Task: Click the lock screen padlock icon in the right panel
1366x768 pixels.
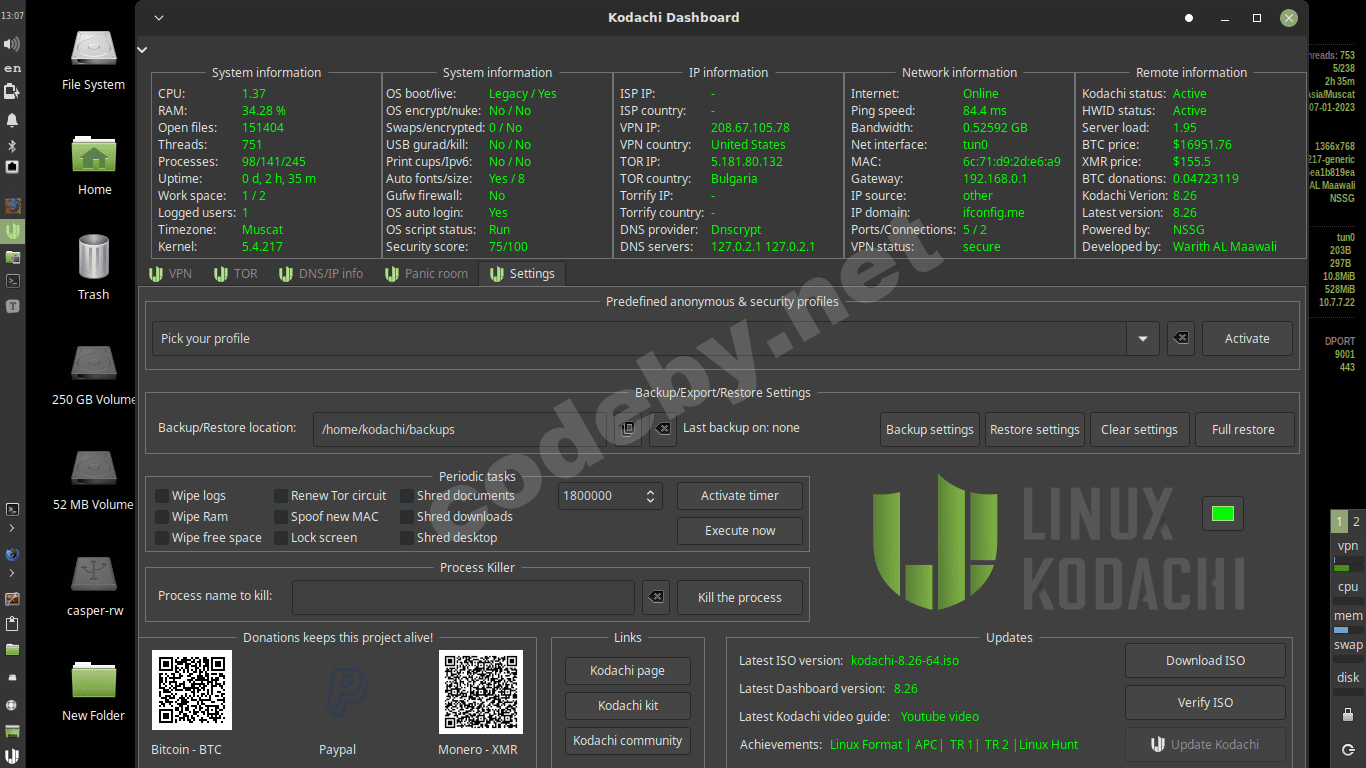Action: tap(1348, 715)
